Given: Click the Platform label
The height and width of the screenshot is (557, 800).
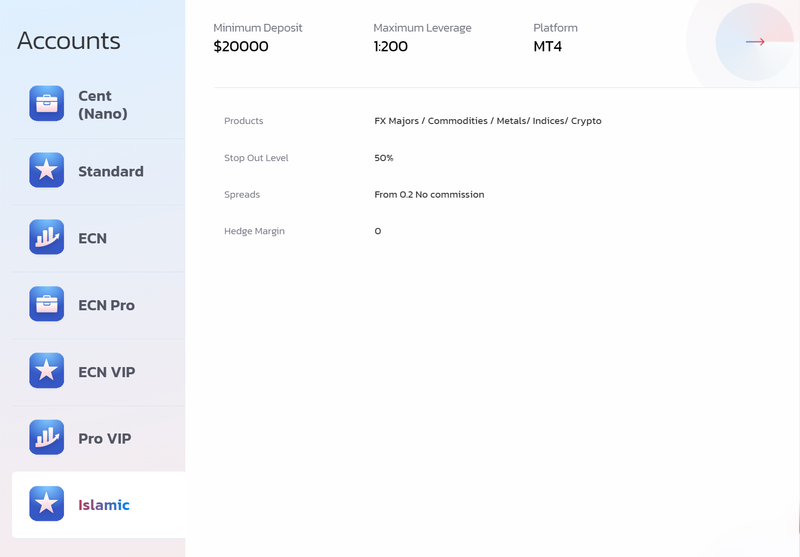Looking at the screenshot, I should (556, 28).
